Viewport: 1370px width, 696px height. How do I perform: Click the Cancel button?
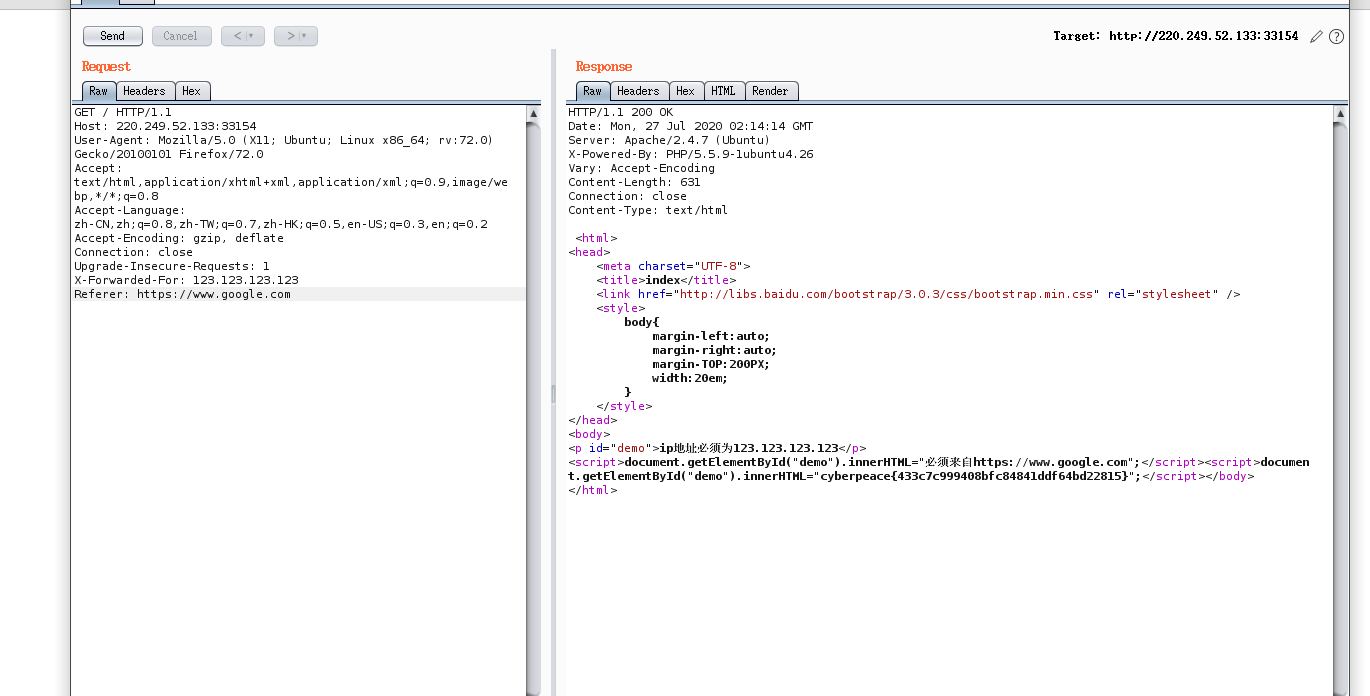[x=181, y=36]
